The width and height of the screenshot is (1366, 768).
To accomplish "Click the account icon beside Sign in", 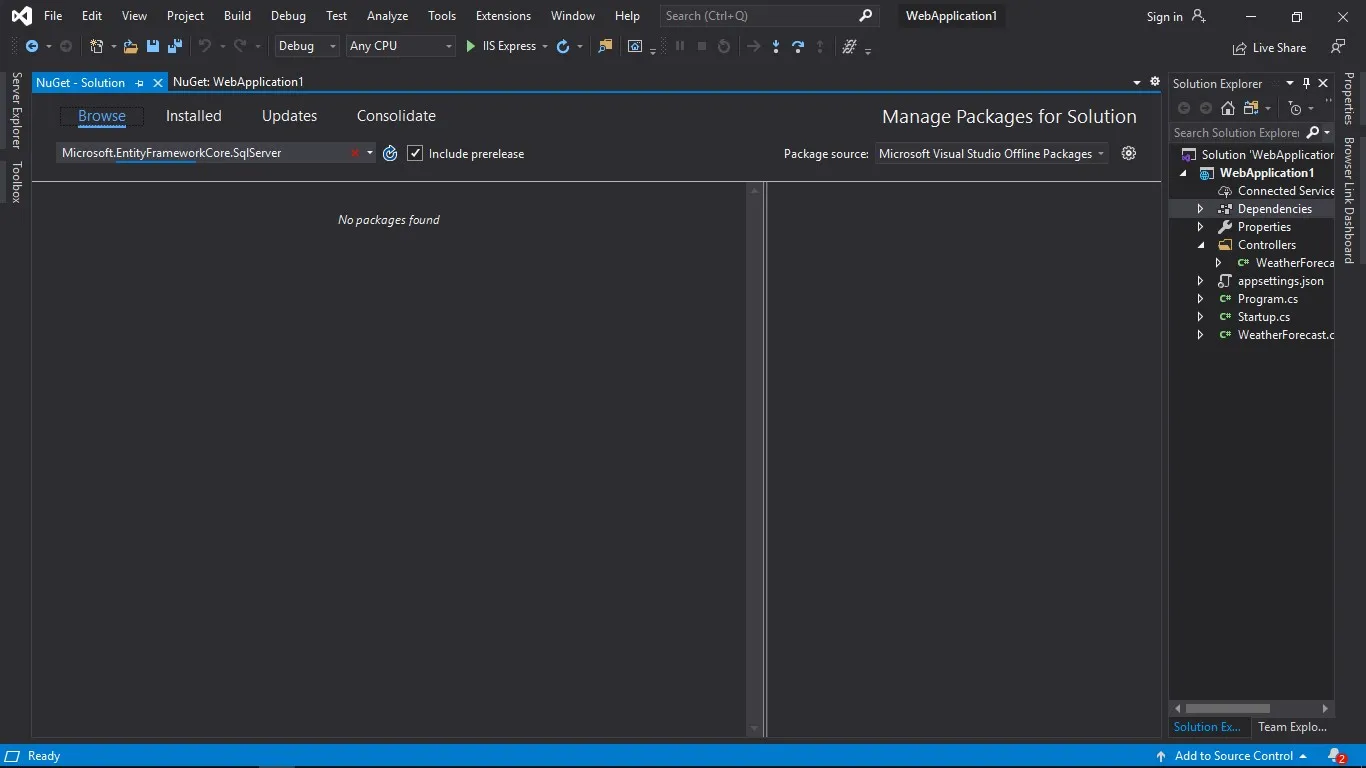I will [x=1199, y=16].
